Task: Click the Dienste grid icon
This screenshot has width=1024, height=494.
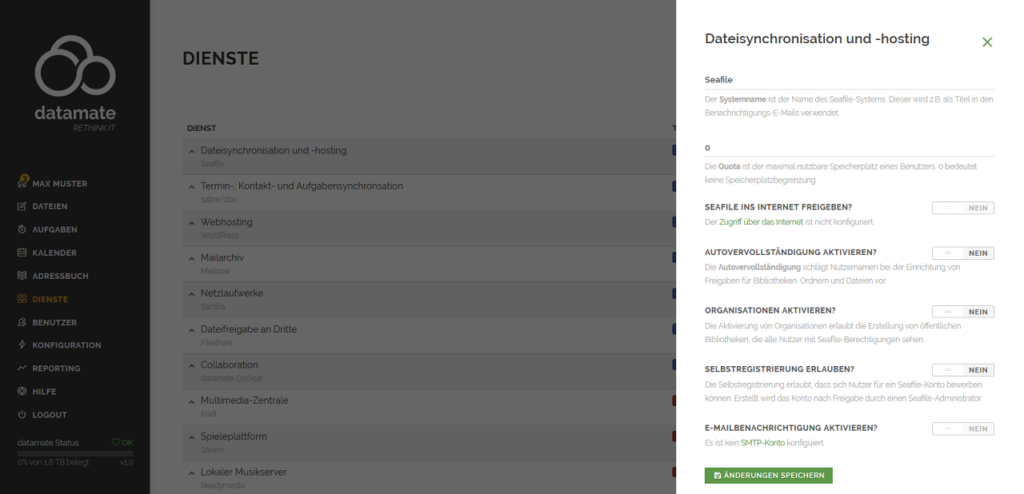Action: click(x=22, y=299)
